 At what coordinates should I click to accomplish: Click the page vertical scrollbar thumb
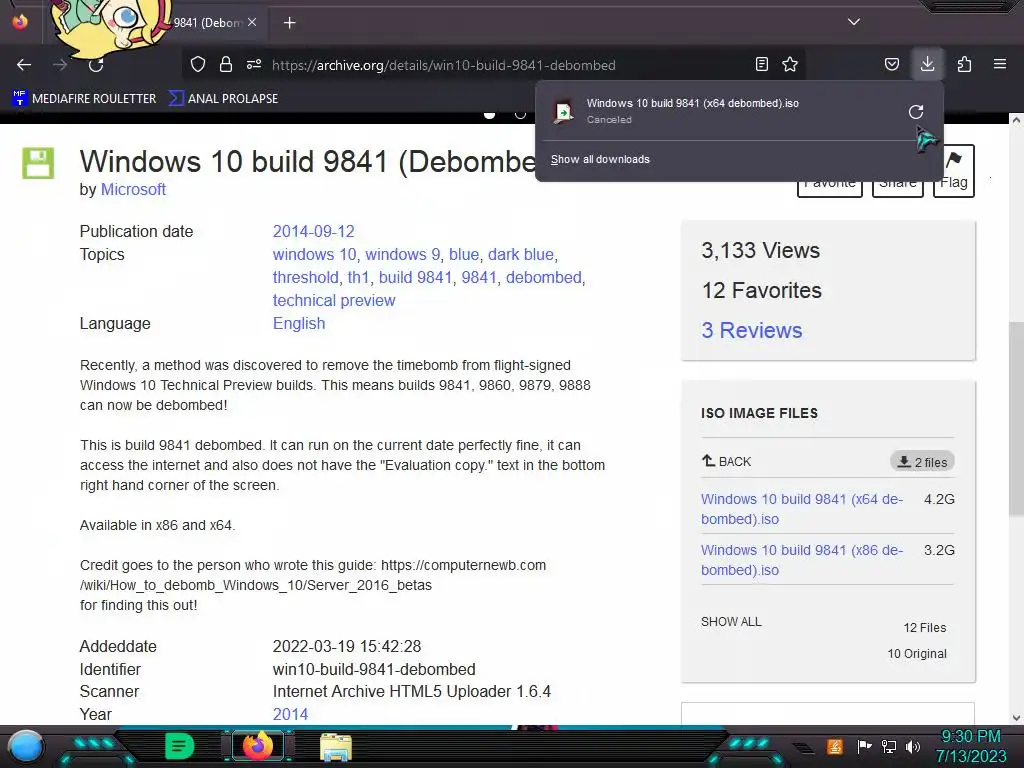pos(1016,418)
